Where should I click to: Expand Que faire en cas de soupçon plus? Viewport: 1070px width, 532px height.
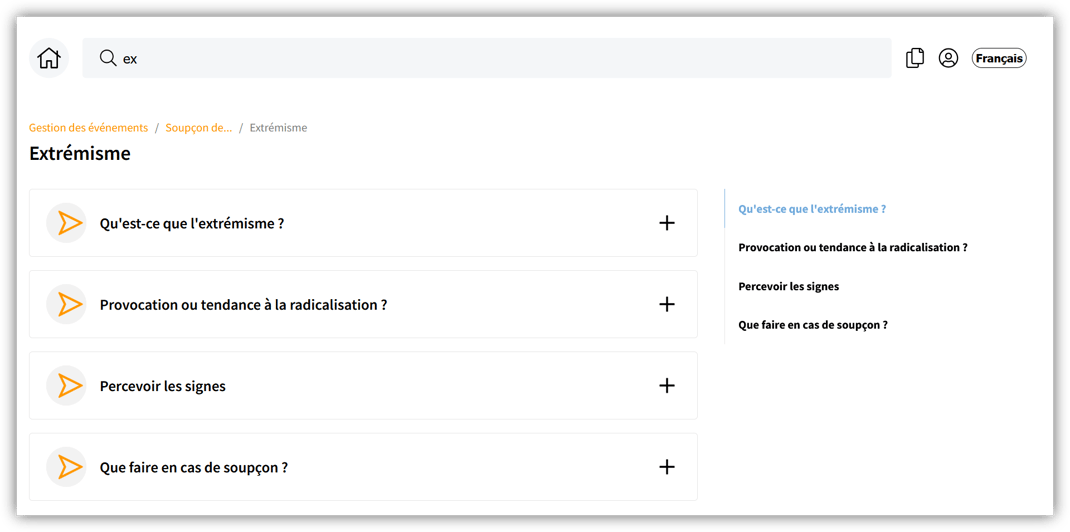click(667, 467)
